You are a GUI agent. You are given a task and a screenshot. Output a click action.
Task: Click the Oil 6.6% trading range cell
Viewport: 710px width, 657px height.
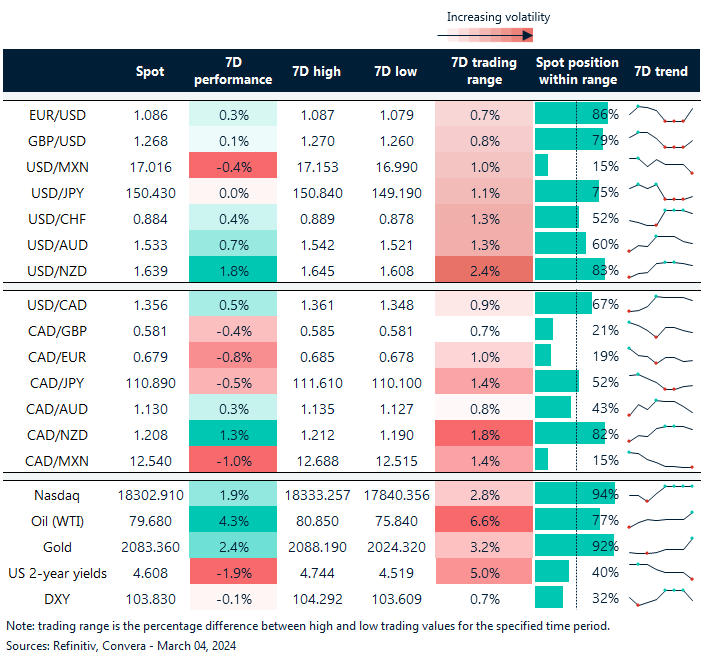click(484, 520)
